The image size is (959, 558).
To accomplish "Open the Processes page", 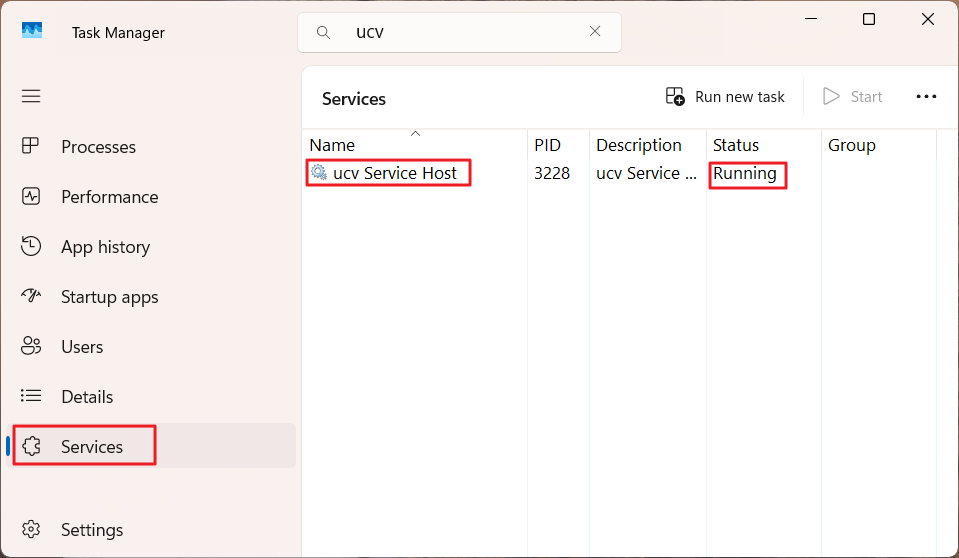I will 98,147.
